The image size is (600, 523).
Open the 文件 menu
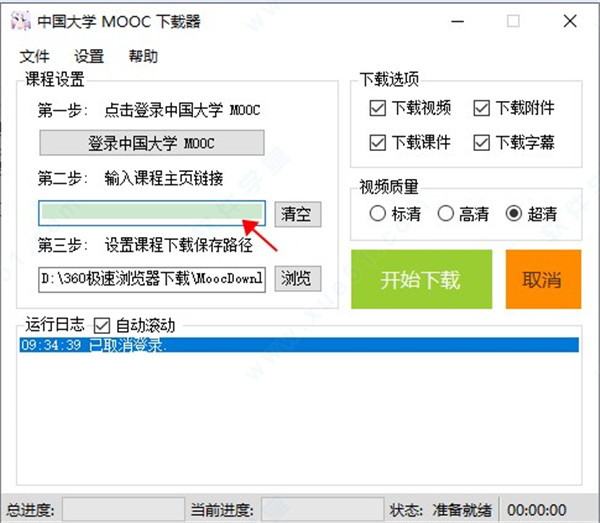point(34,57)
